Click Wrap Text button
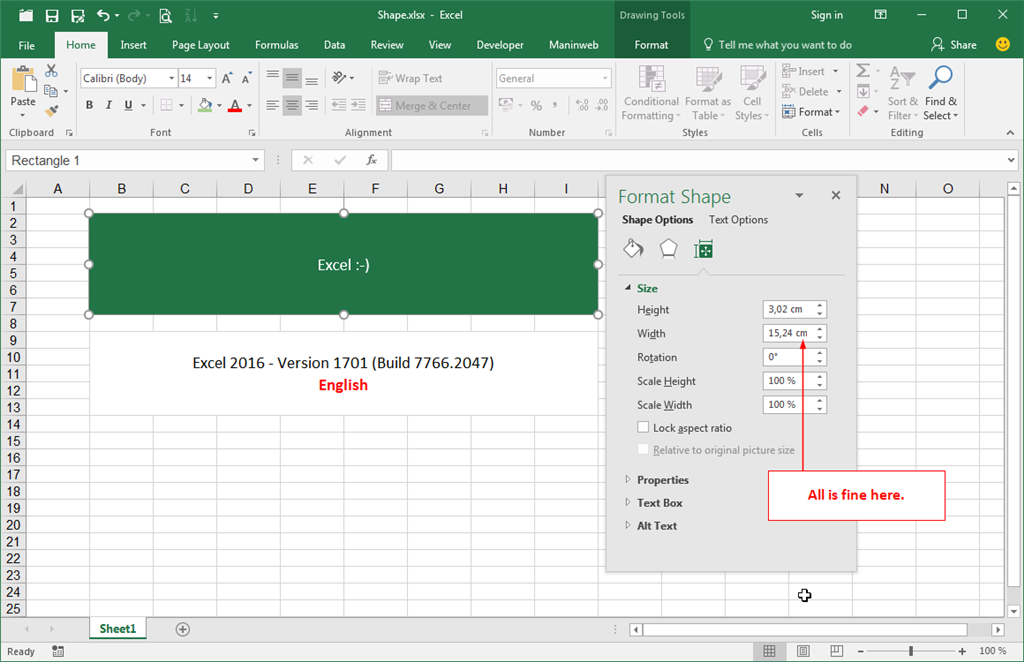The height and width of the screenshot is (662, 1024). pyautogui.click(x=411, y=78)
